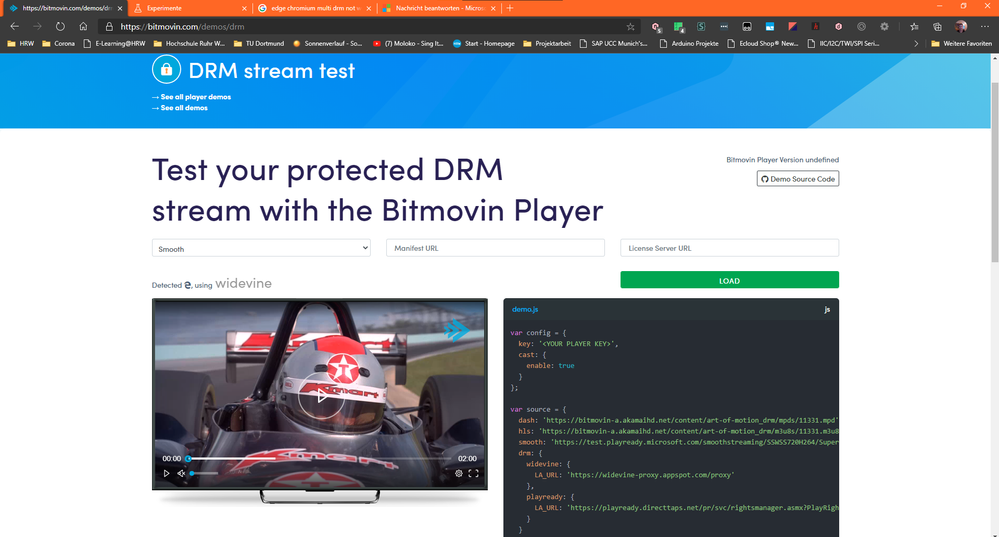Open the E-Learning@HRW bookmark
Viewport: 999px width, 537px height.
click(x=115, y=44)
